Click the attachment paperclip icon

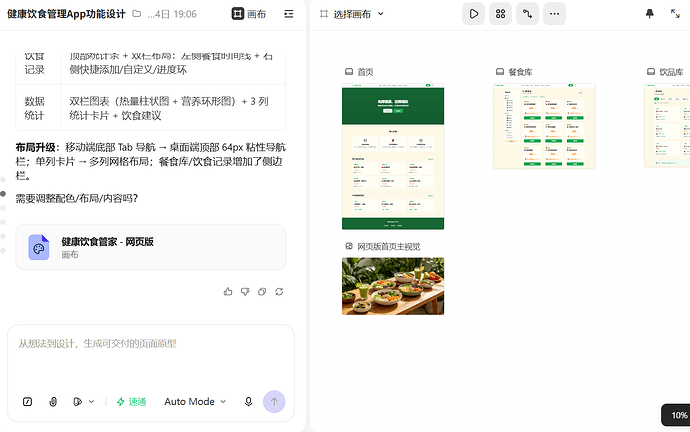tap(53, 402)
